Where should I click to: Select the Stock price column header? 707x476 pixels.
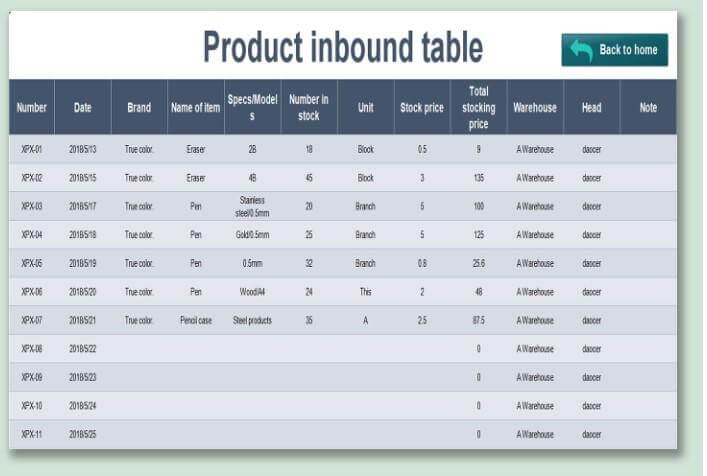tap(422, 107)
